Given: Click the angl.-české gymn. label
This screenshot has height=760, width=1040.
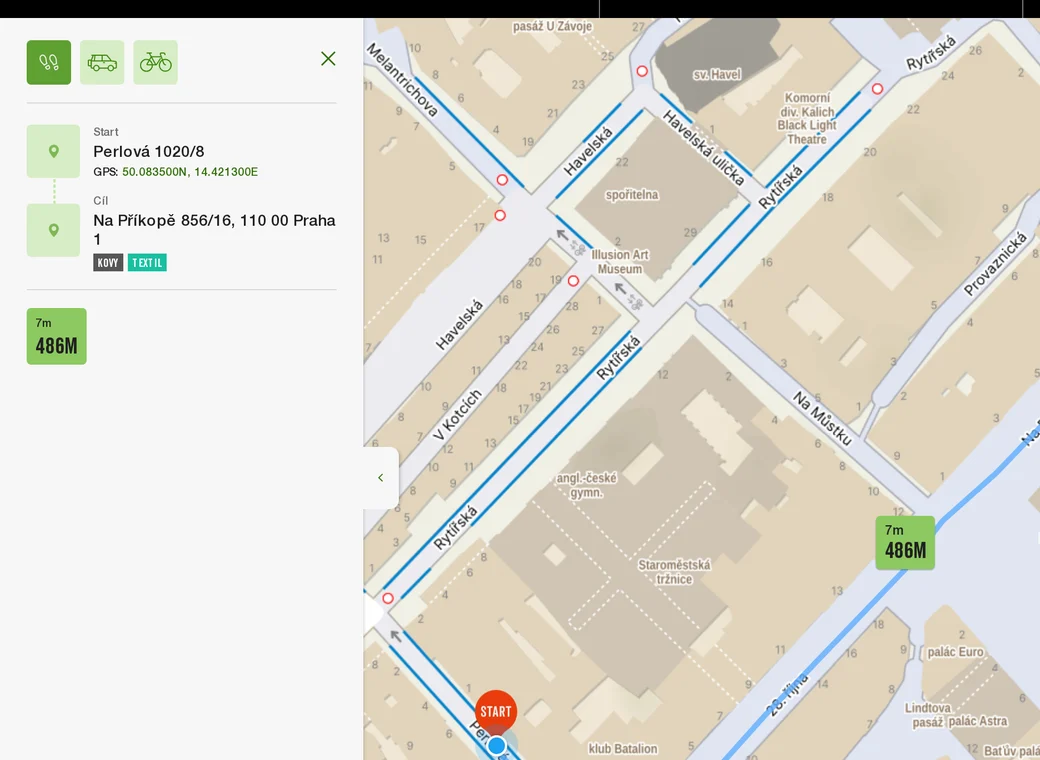Looking at the screenshot, I should (x=587, y=485).
